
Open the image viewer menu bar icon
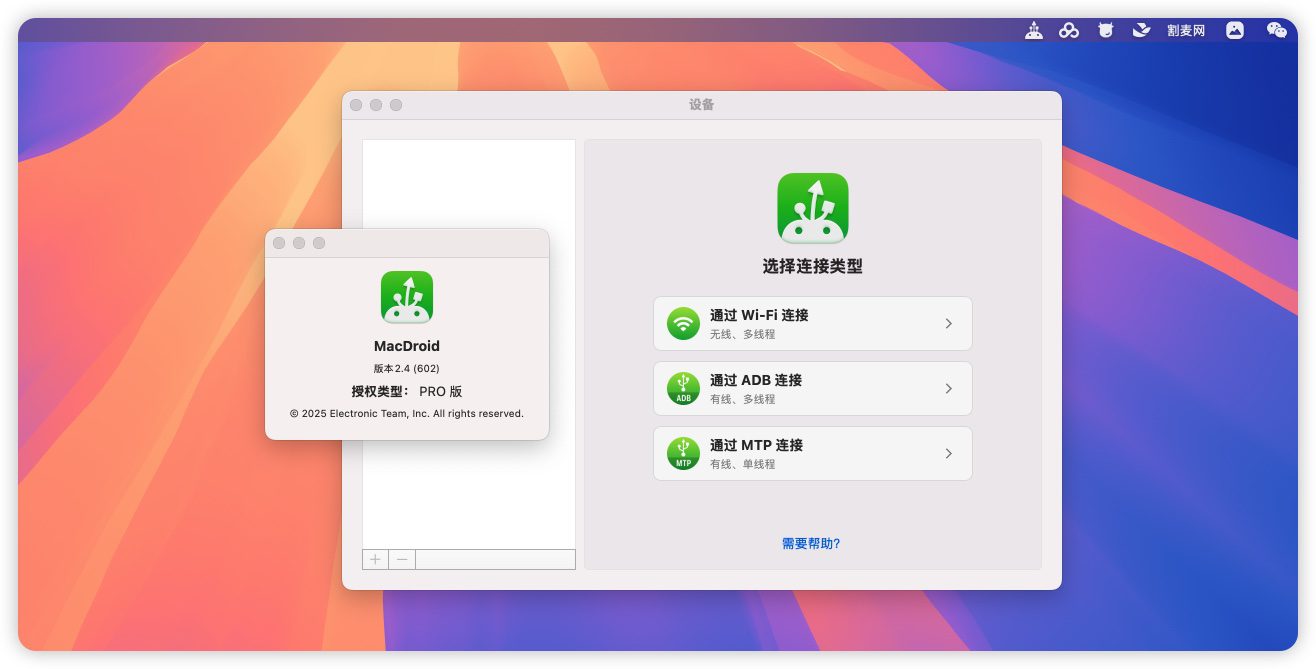pos(1235,30)
